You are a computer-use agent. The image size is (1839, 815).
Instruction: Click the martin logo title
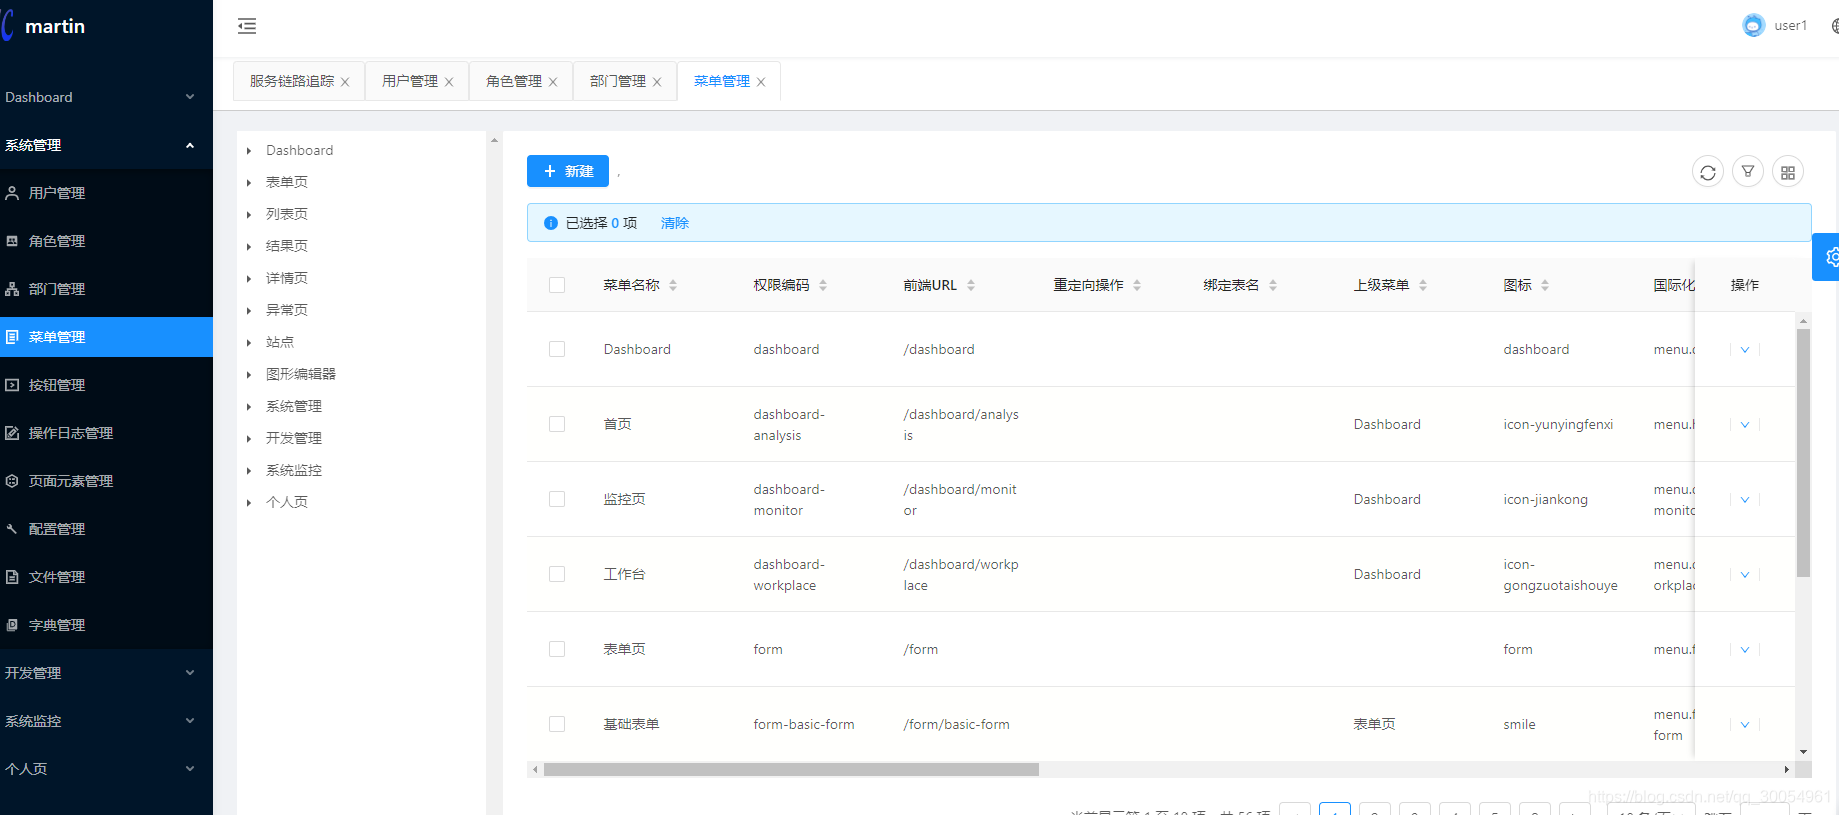click(55, 26)
